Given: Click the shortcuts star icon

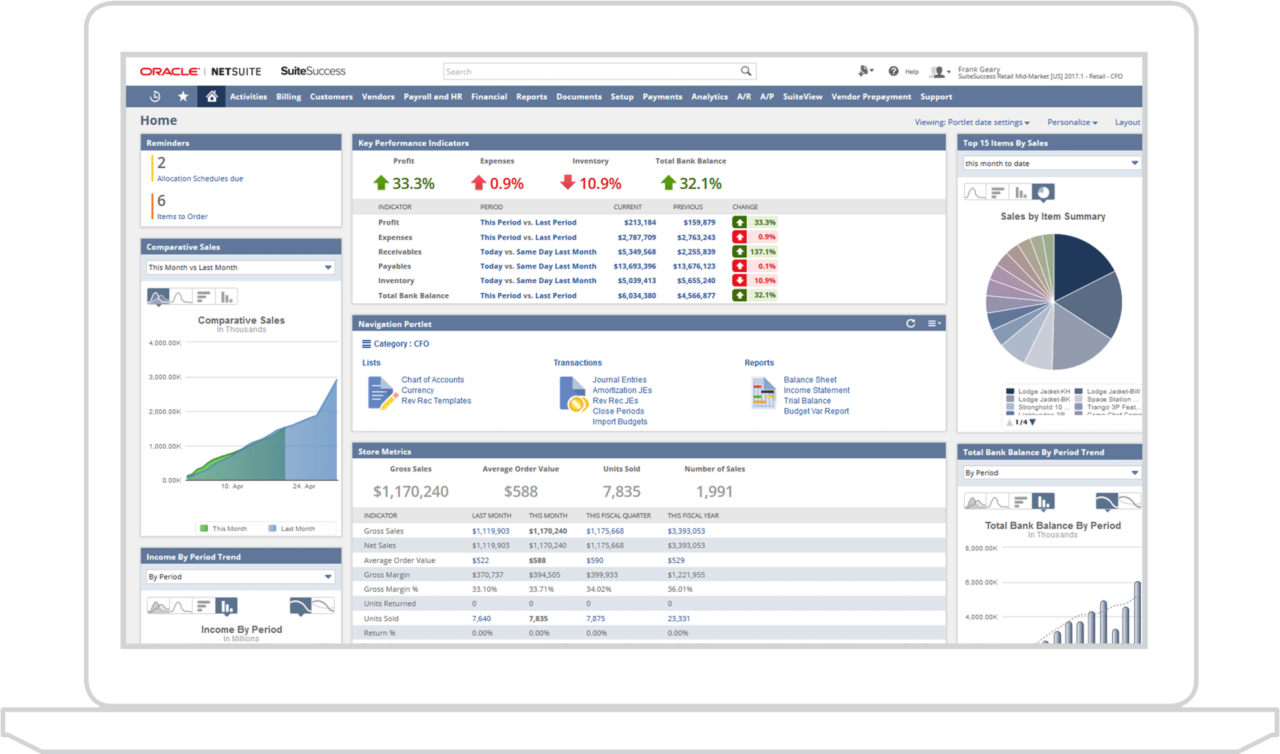Looking at the screenshot, I should point(183,97).
